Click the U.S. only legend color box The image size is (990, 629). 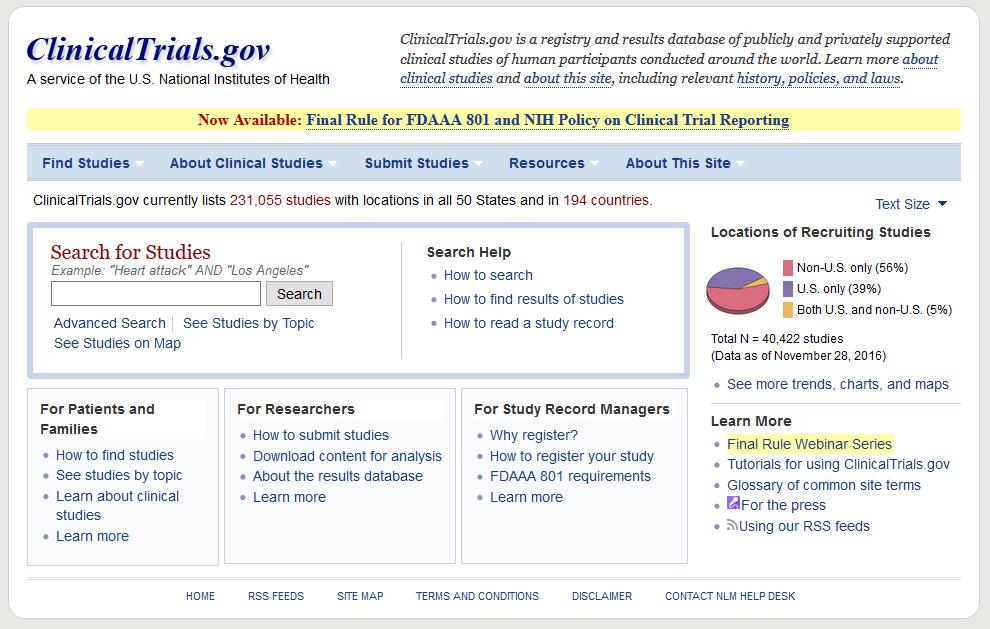(x=787, y=289)
